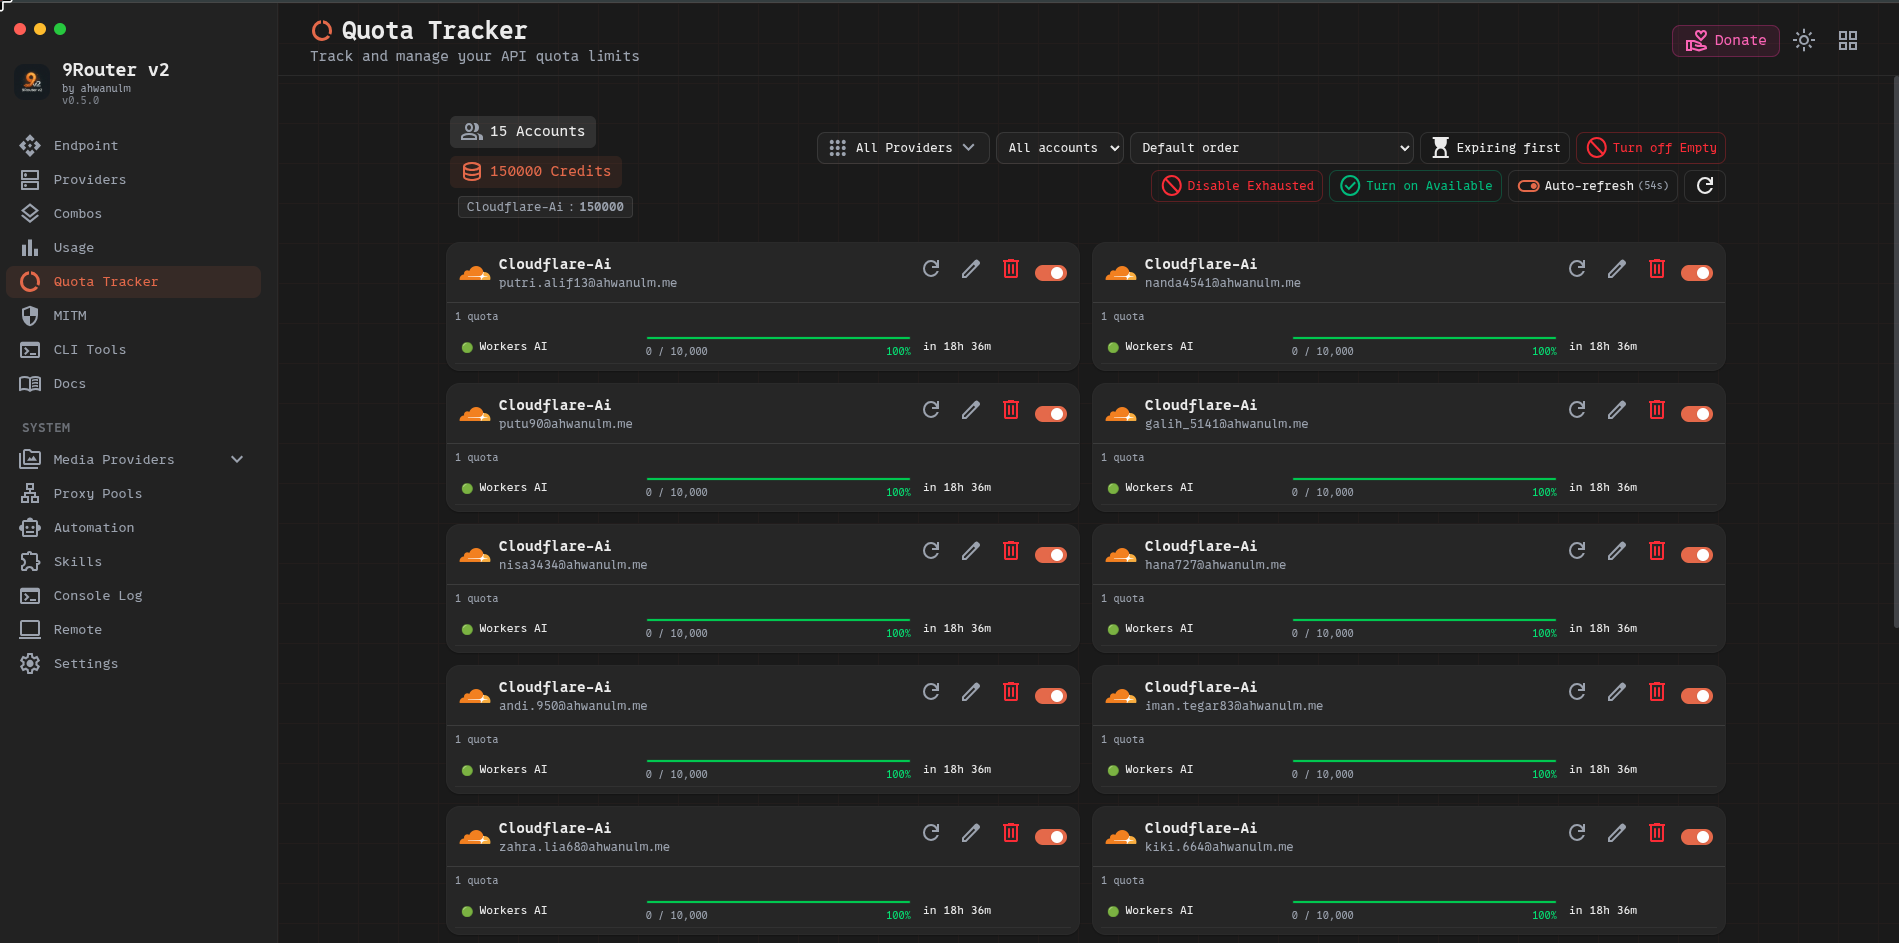Image resolution: width=1899 pixels, height=943 pixels.
Task: Click the Cloudflare-Ai : 150000 chip
Action: (545, 207)
